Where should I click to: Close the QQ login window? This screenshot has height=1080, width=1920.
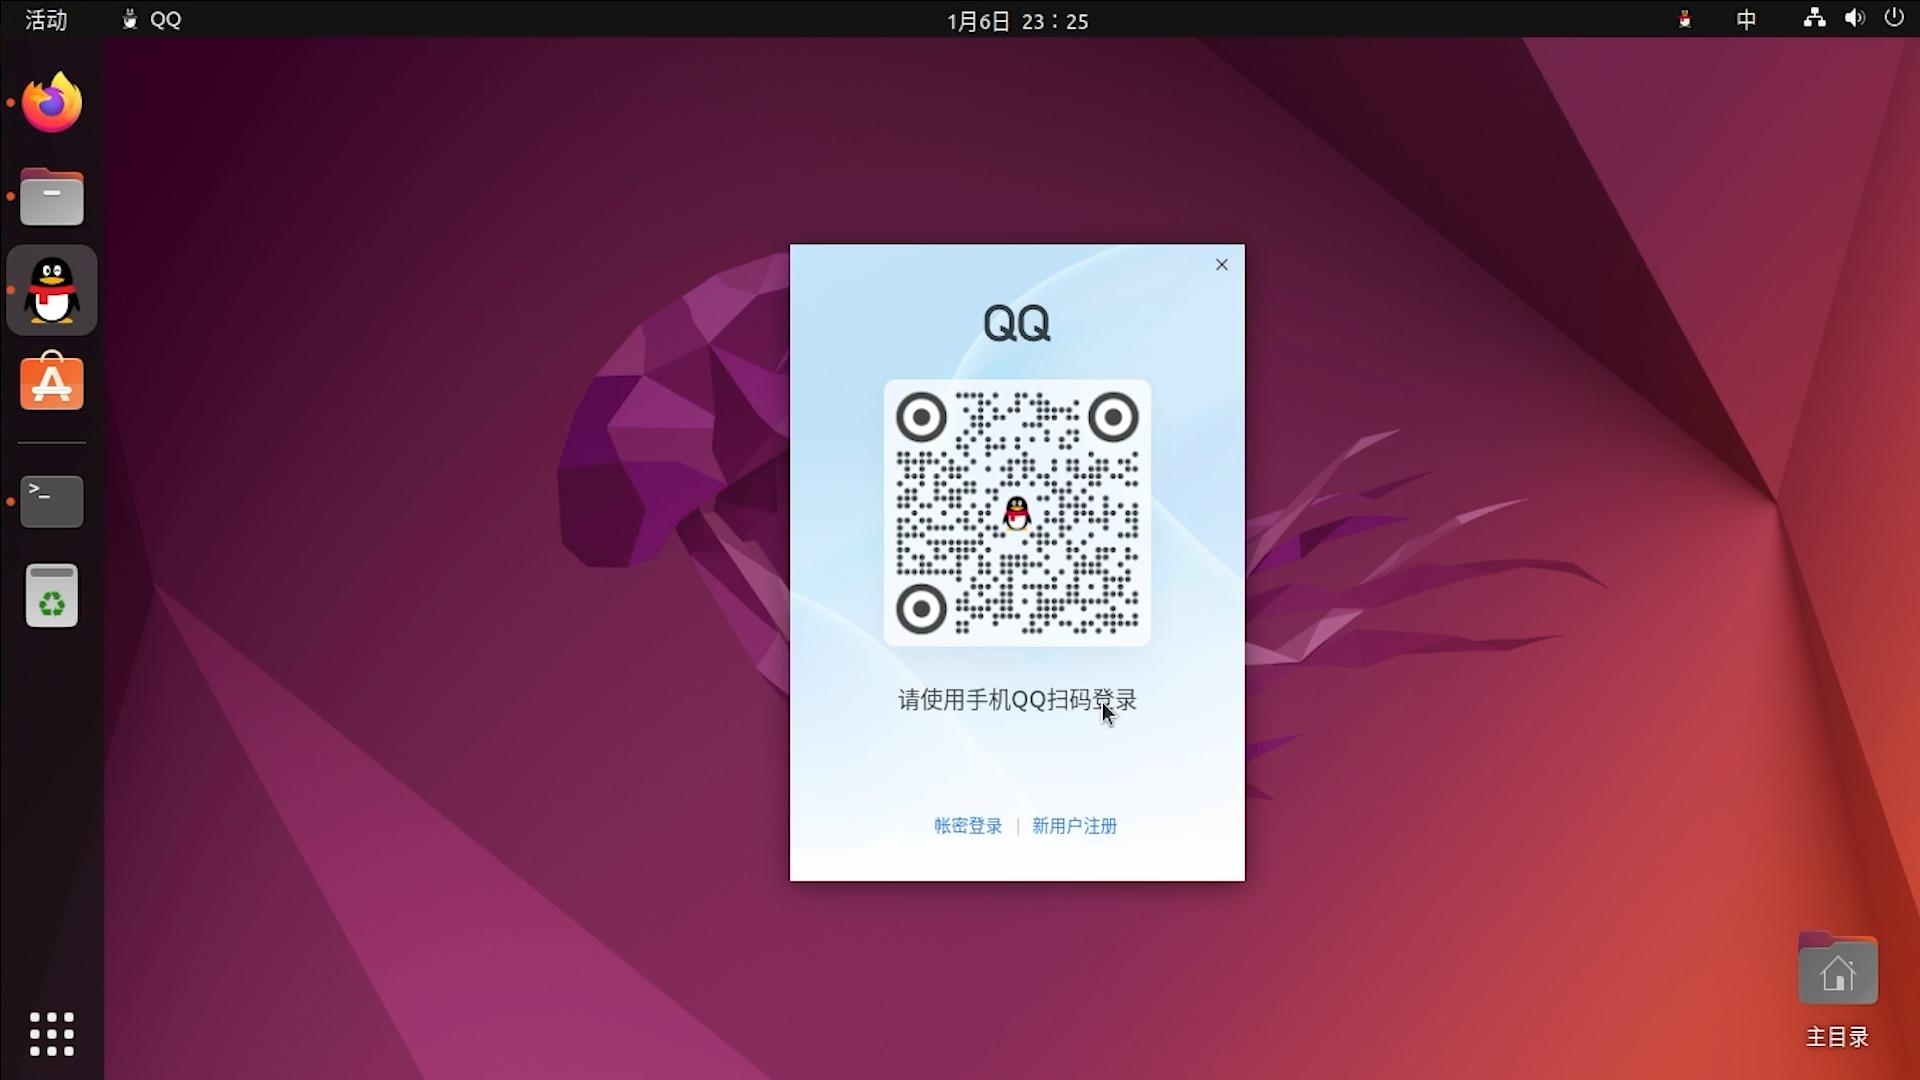point(1221,264)
